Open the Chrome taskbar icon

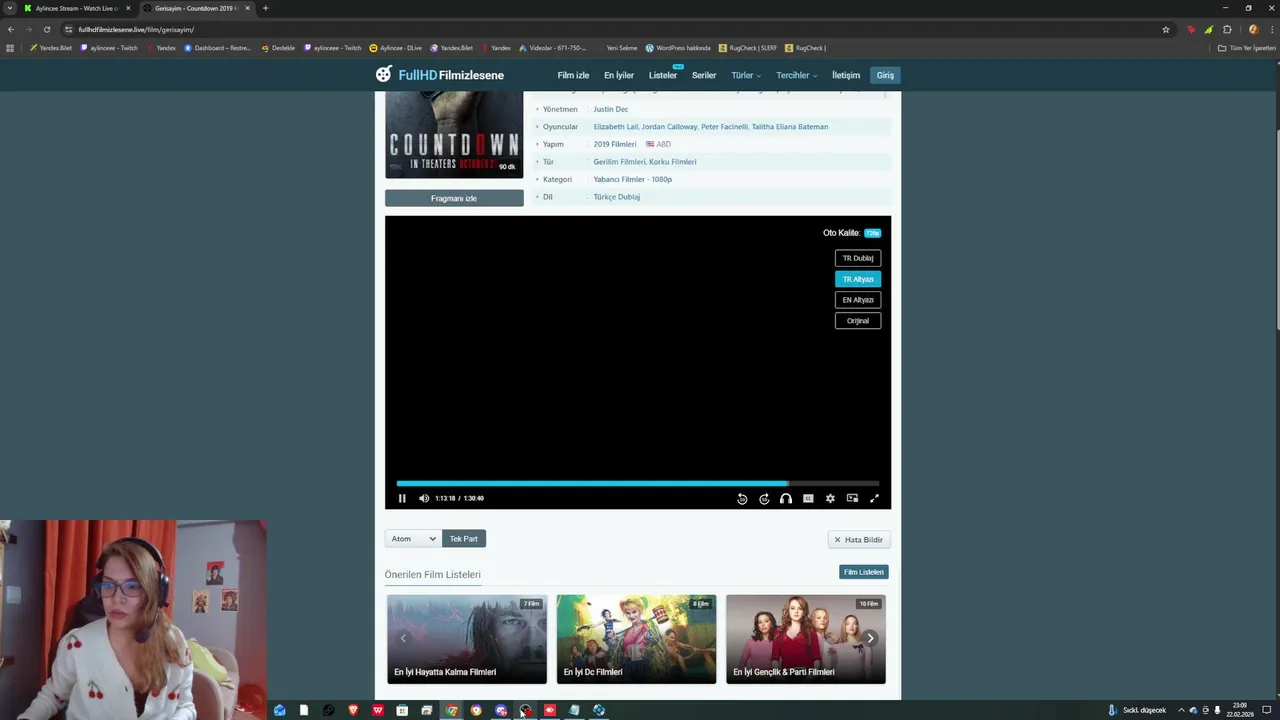(x=451, y=710)
